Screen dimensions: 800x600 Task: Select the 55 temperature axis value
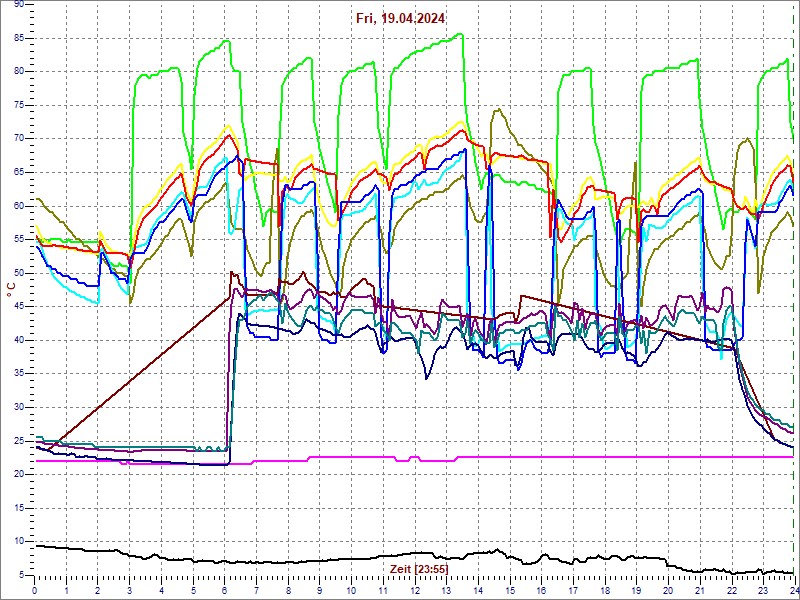point(20,240)
